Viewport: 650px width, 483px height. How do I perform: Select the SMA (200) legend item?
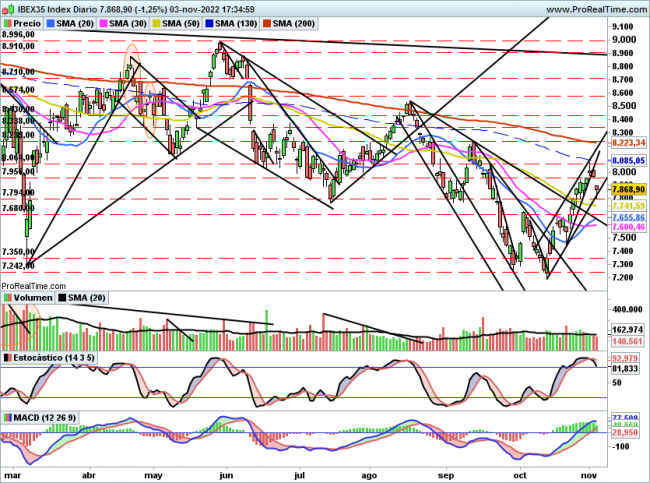click(x=289, y=24)
